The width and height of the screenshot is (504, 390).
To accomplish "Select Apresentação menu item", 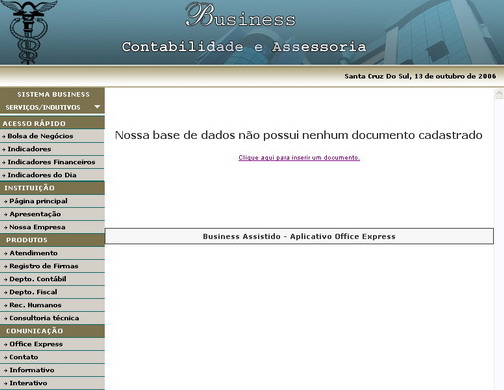I will coord(52,214).
